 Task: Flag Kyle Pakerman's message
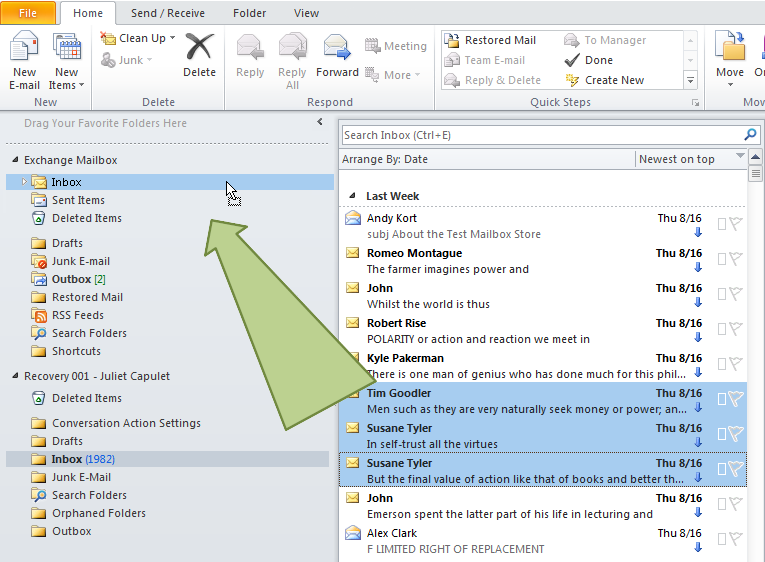point(736,364)
